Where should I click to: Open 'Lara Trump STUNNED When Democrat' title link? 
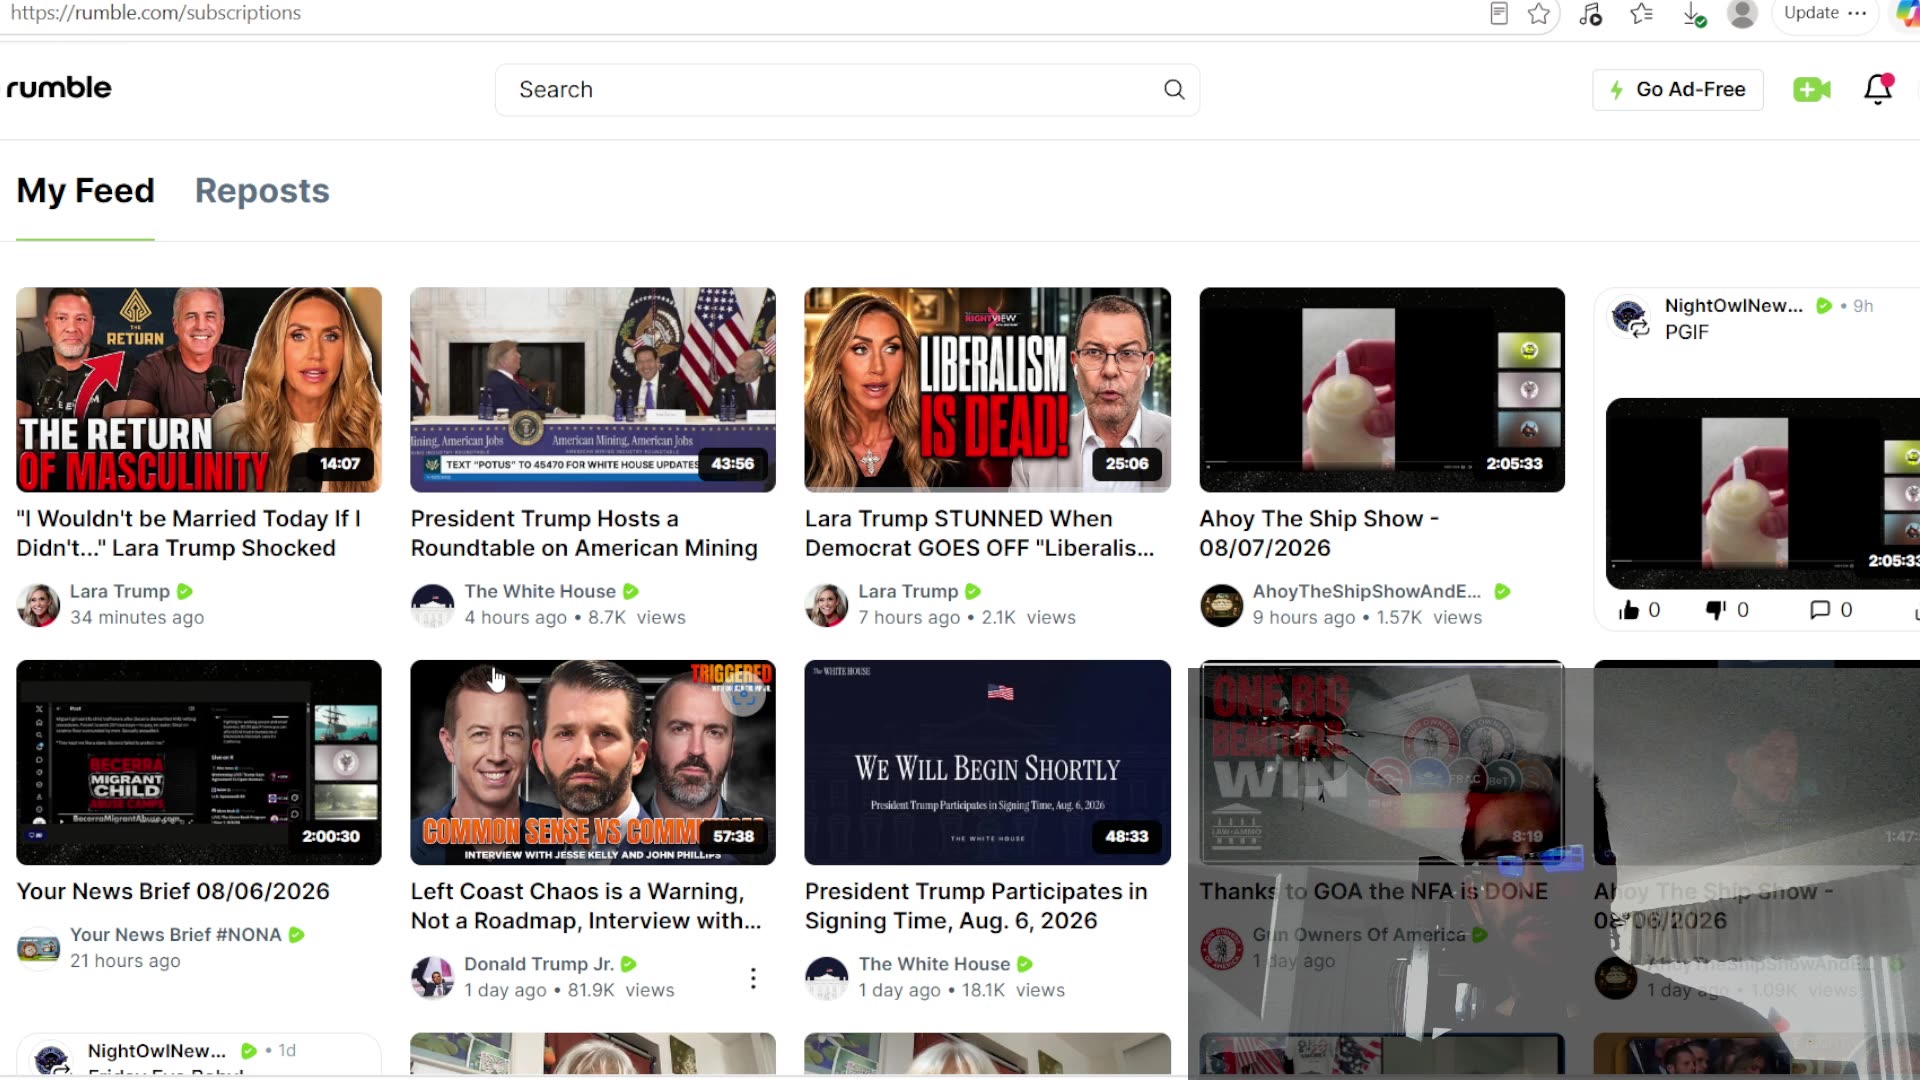click(x=979, y=533)
